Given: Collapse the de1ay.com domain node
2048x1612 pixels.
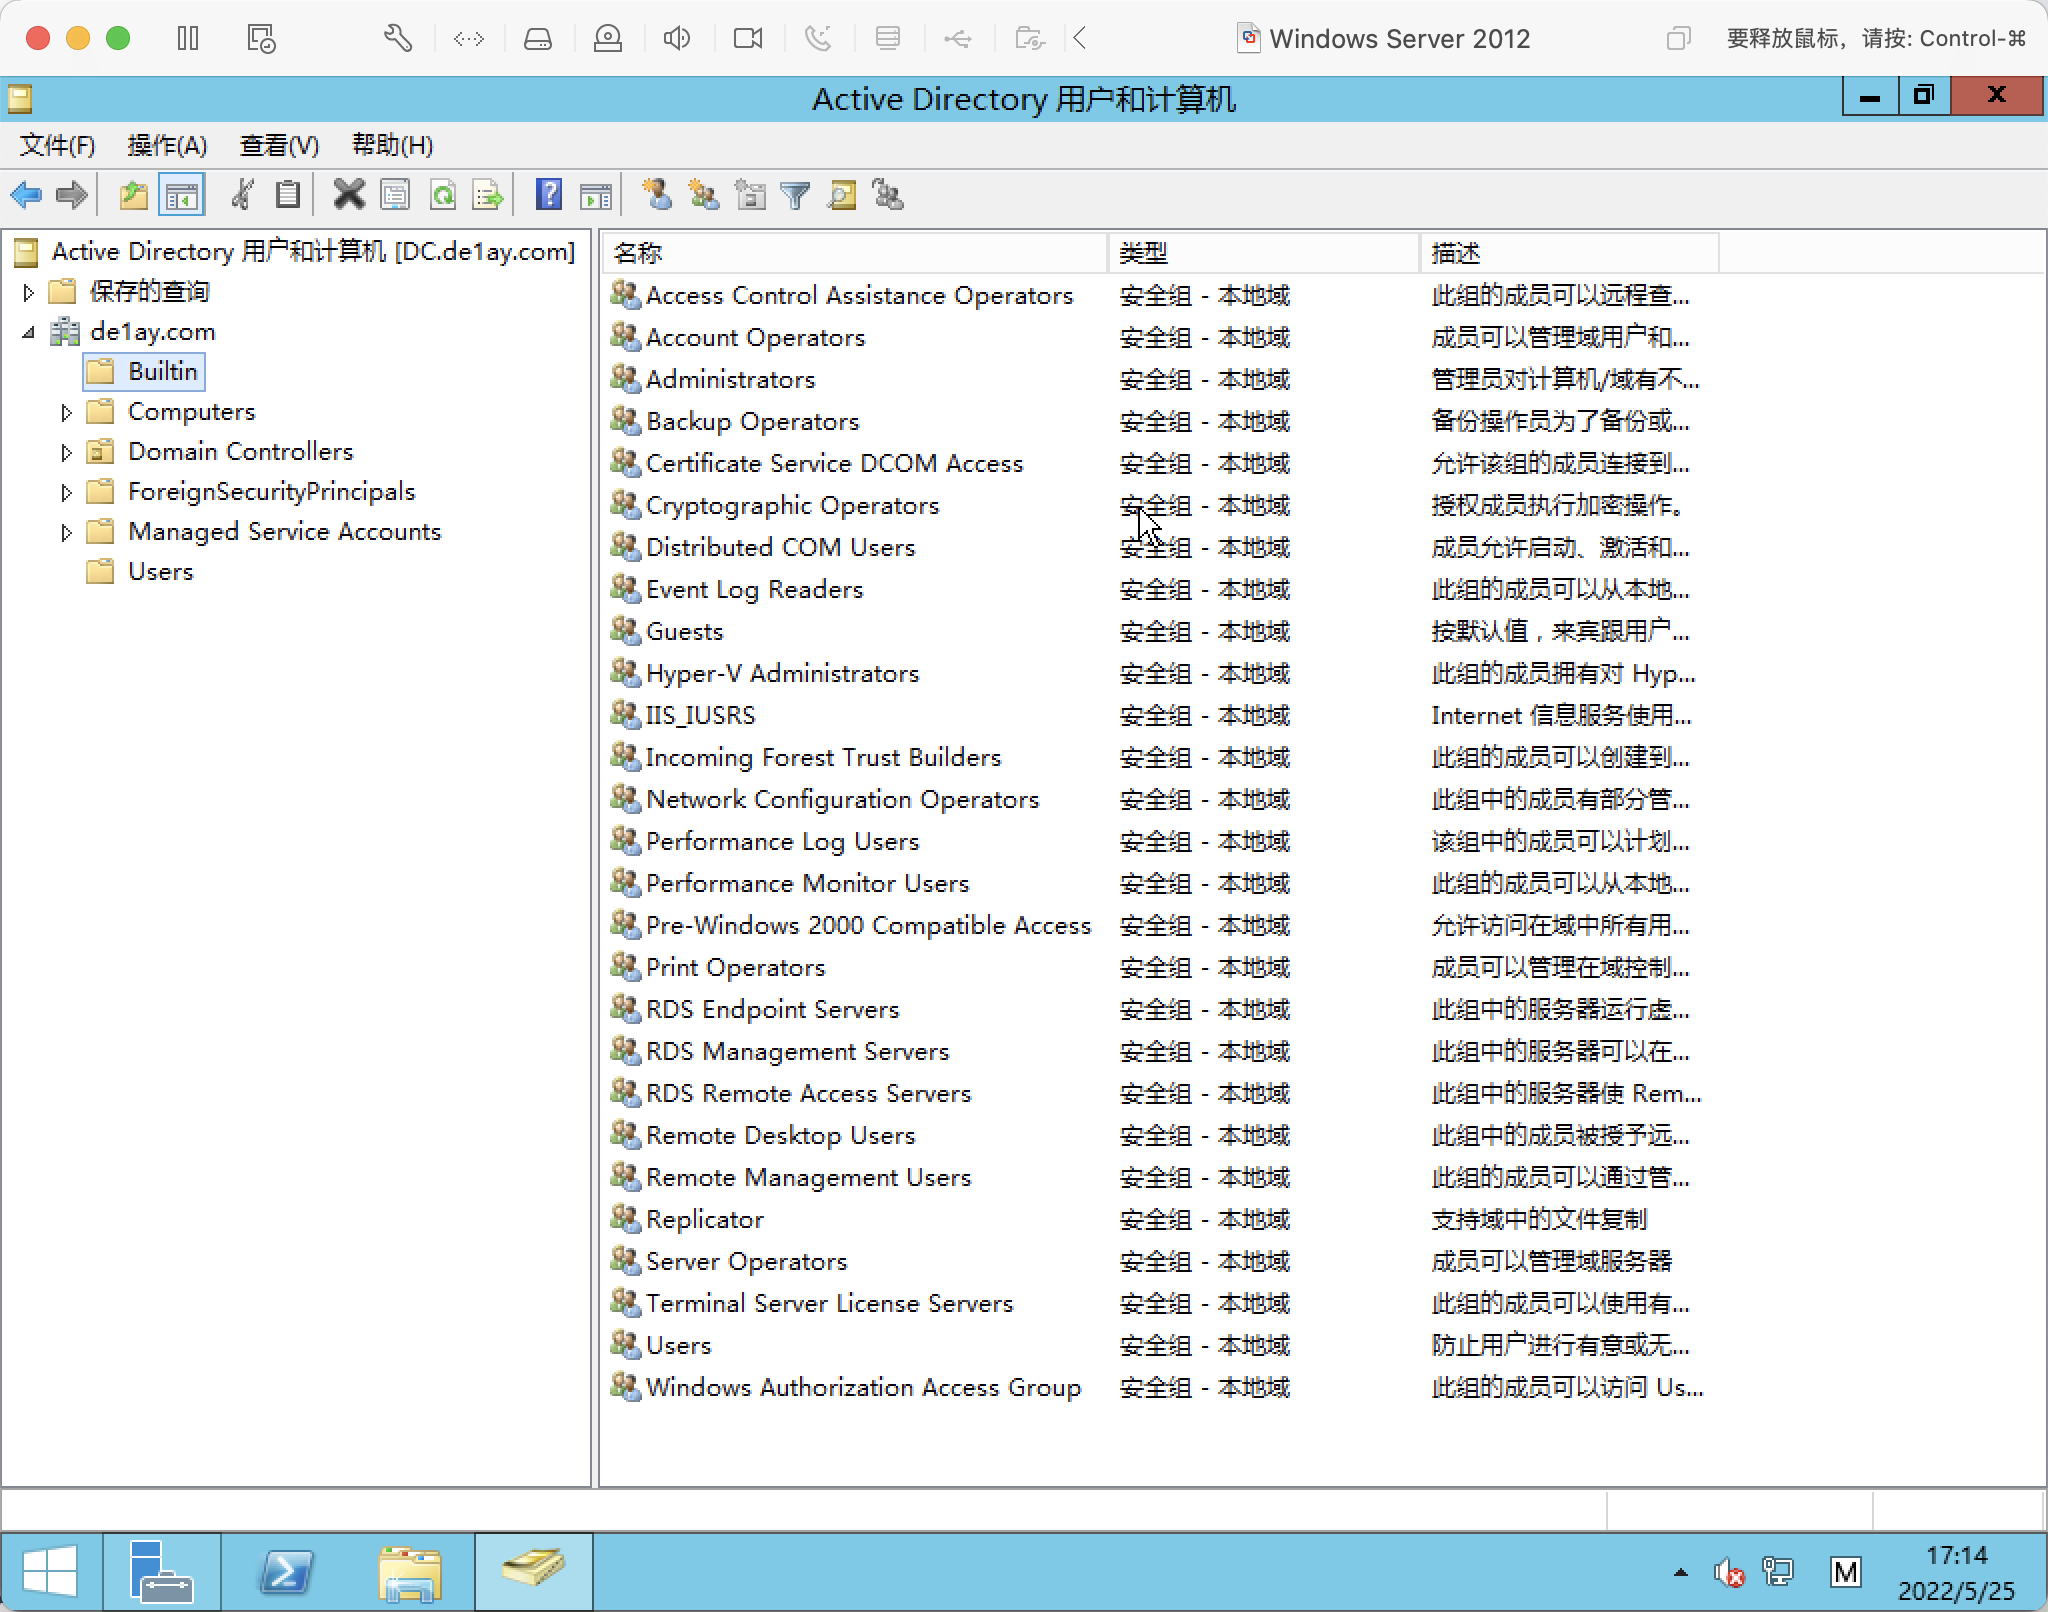Looking at the screenshot, I should (29, 332).
